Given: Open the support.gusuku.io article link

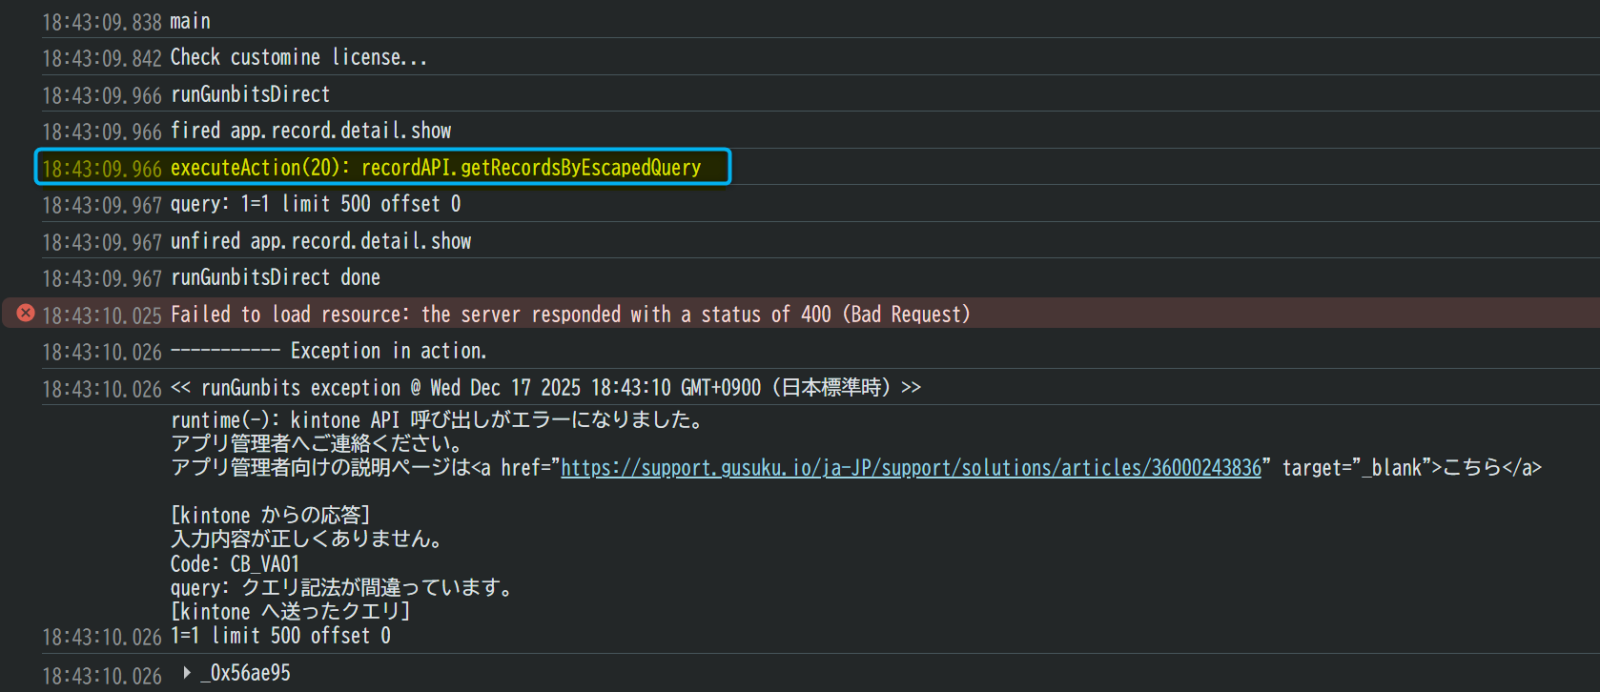Looking at the screenshot, I should (910, 468).
